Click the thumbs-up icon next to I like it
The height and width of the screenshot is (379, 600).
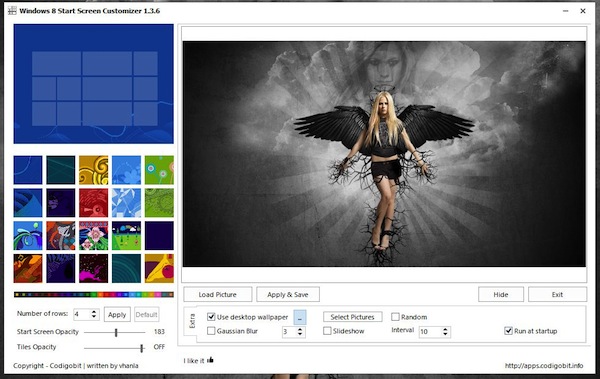[x=210, y=360]
